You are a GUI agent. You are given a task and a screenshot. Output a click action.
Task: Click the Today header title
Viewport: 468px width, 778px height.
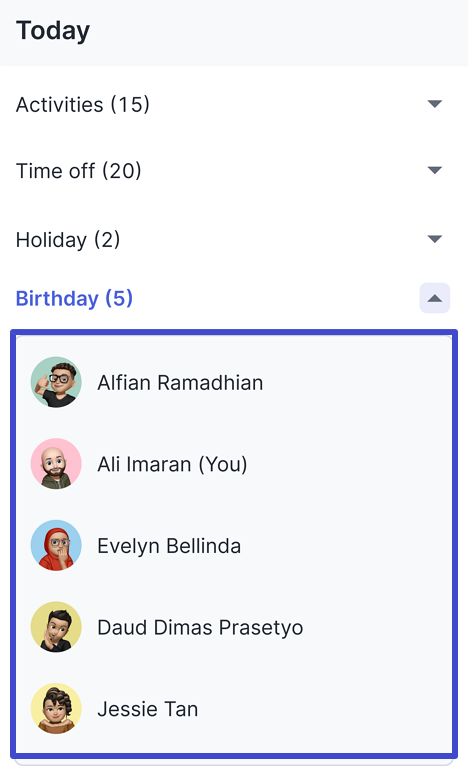tap(53, 31)
